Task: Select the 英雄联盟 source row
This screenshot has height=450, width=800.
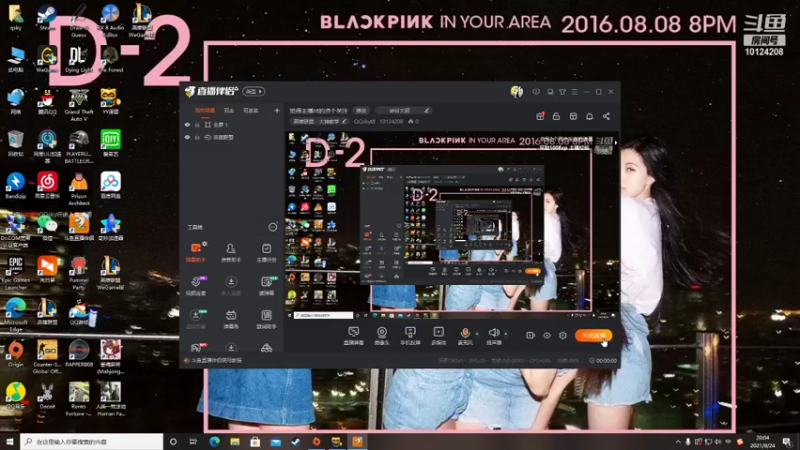Action: [232, 137]
